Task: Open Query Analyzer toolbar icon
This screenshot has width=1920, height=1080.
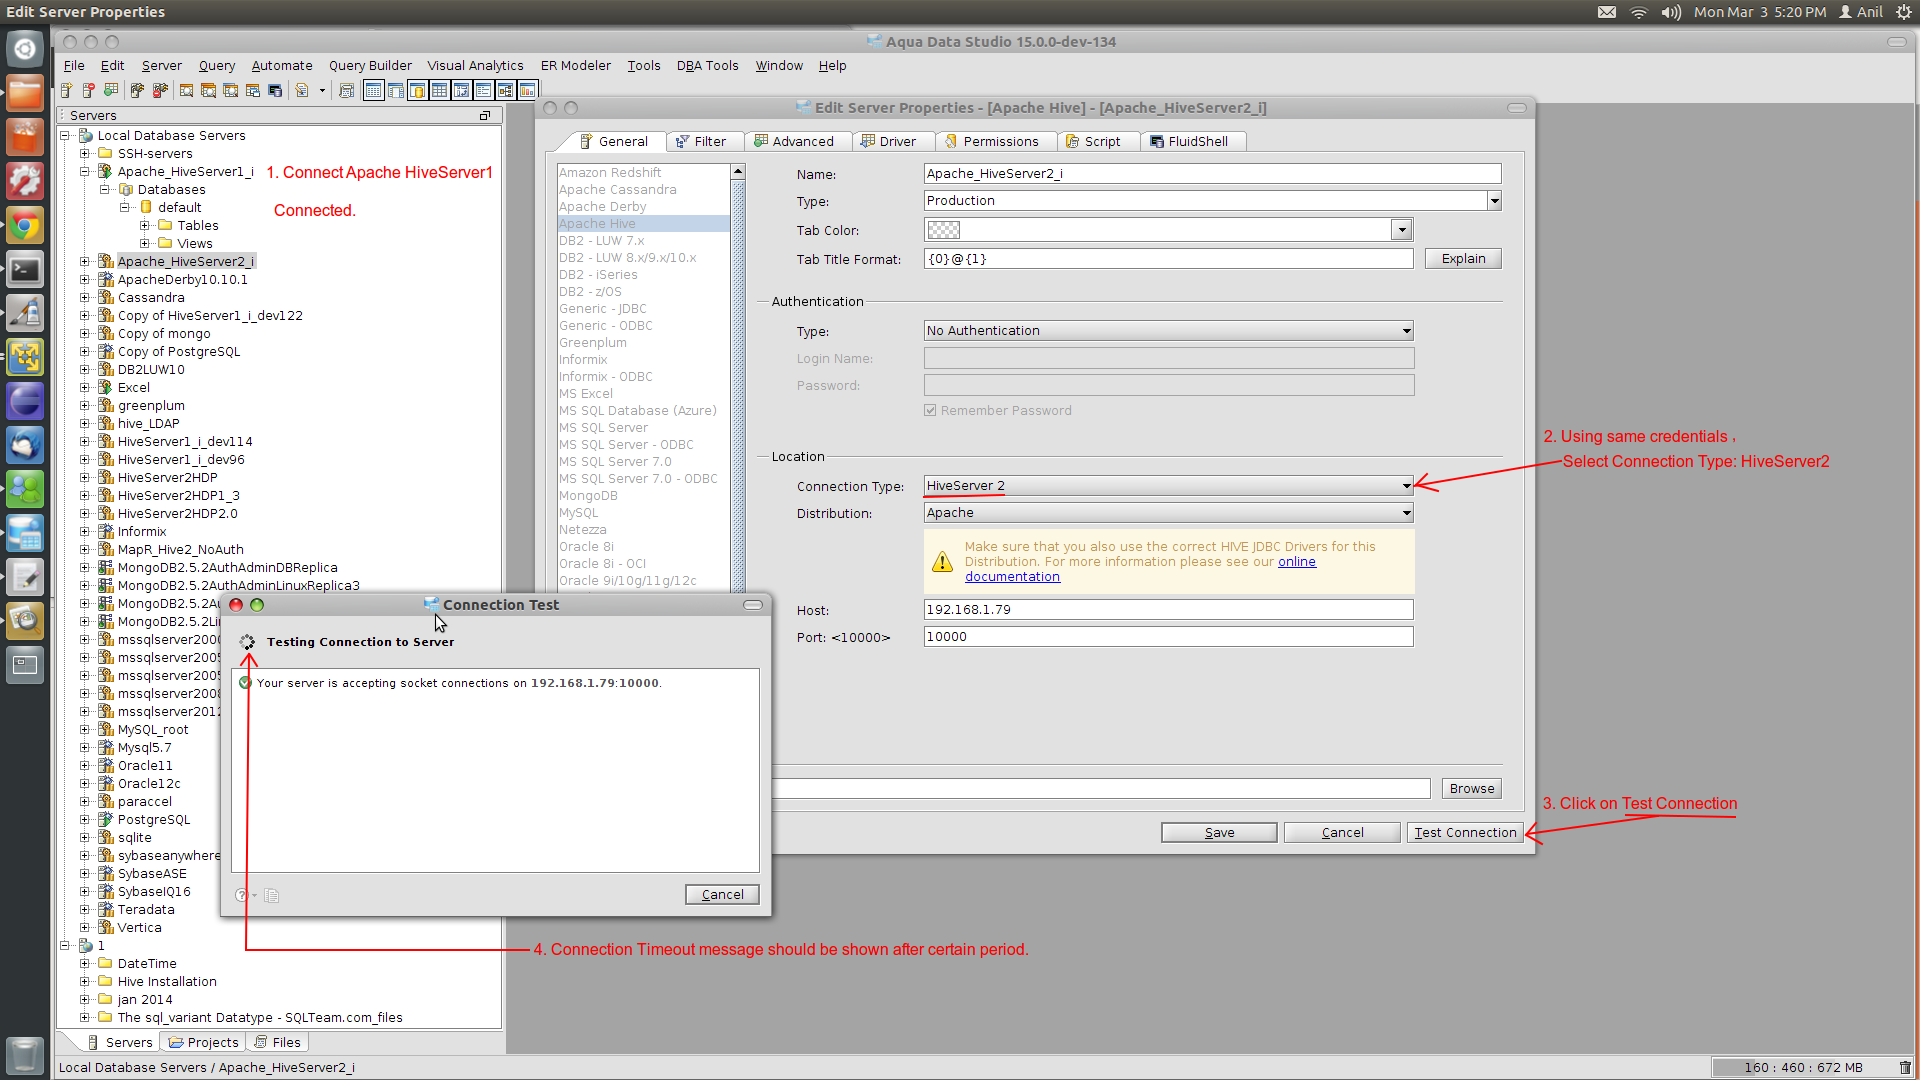Action: click(x=186, y=90)
